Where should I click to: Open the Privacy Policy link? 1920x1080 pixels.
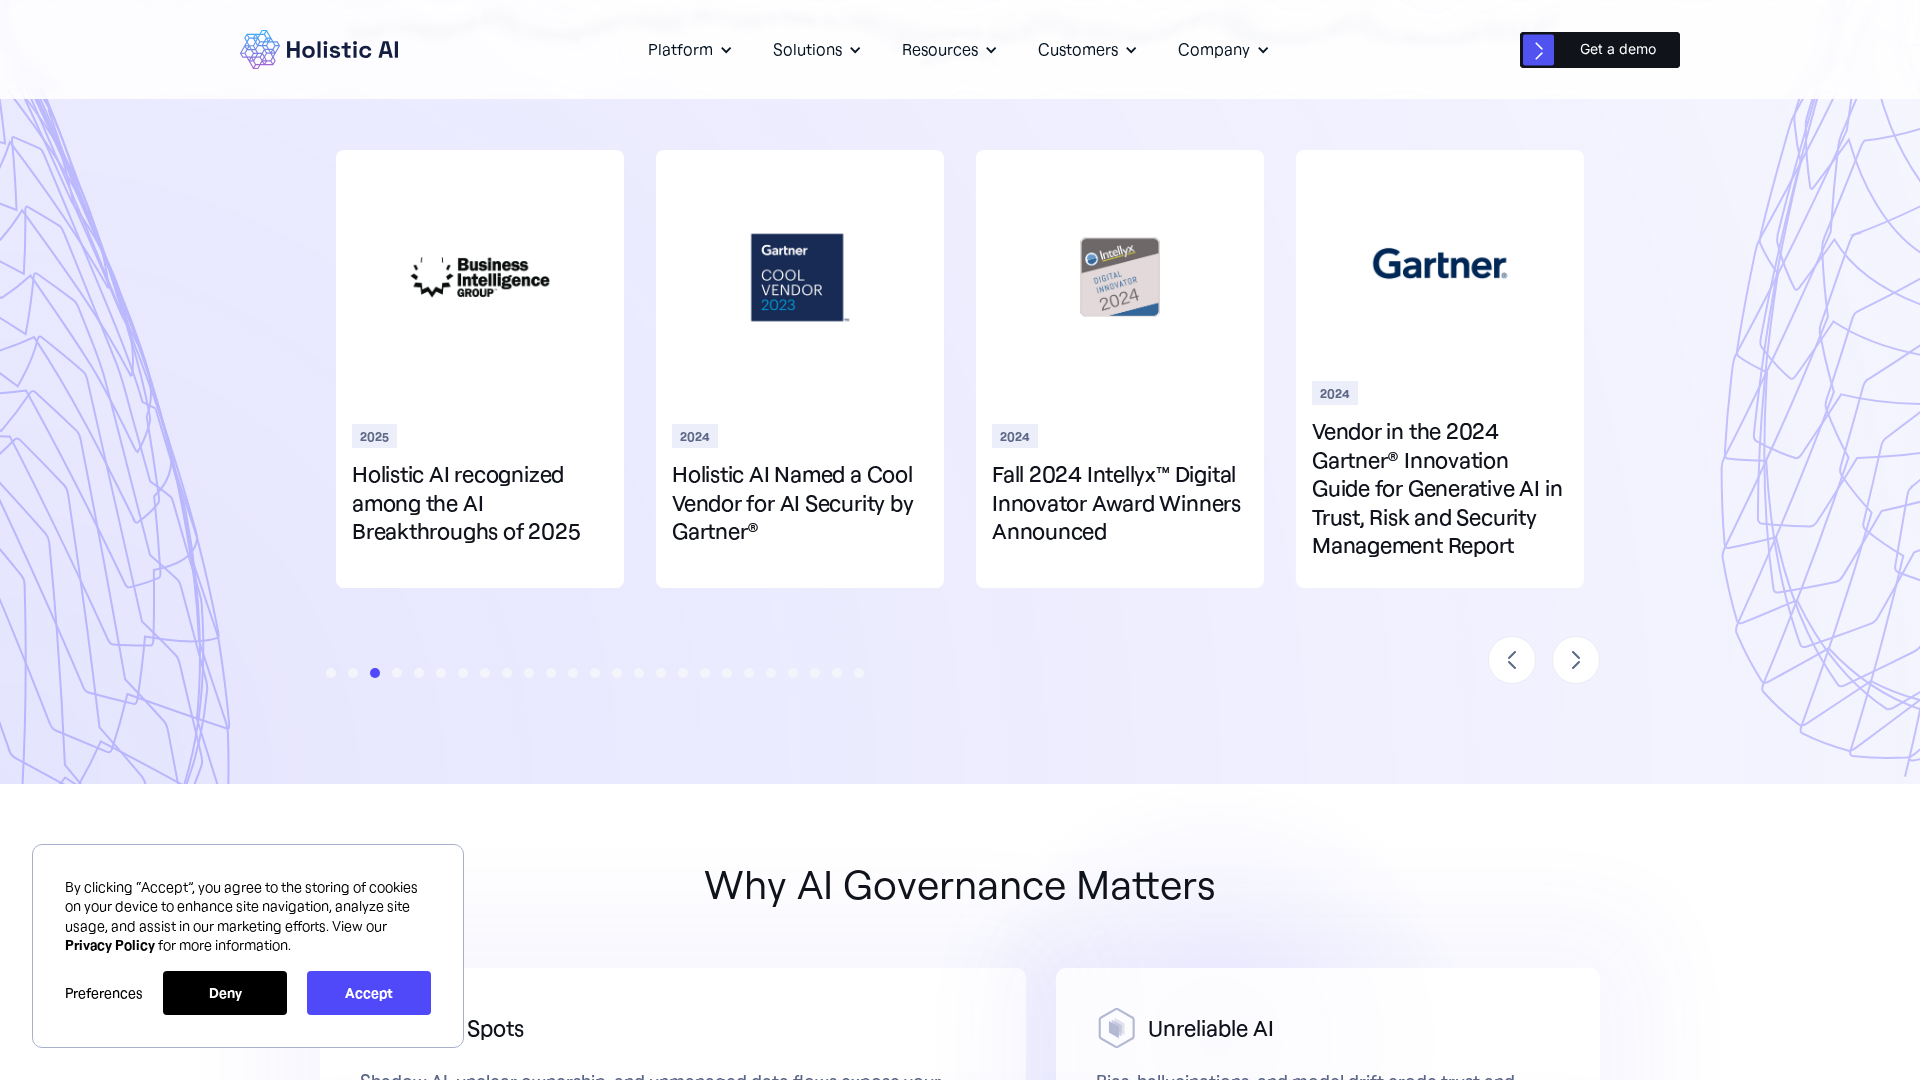(x=110, y=945)
